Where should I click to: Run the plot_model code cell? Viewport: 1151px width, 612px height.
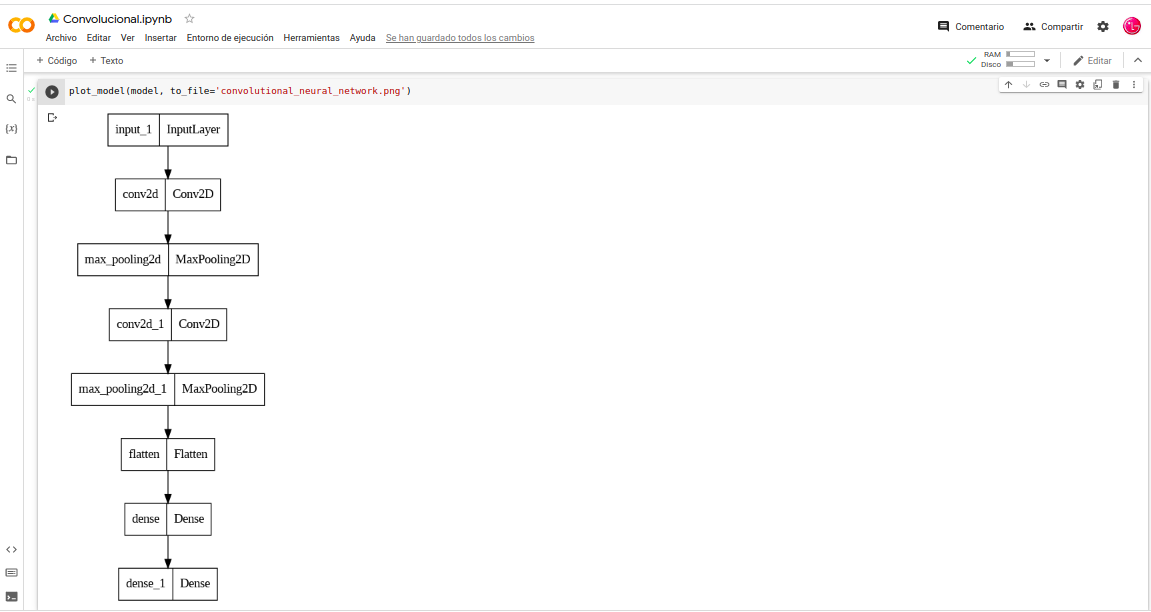pyautogui.click(x=52, y=91)
